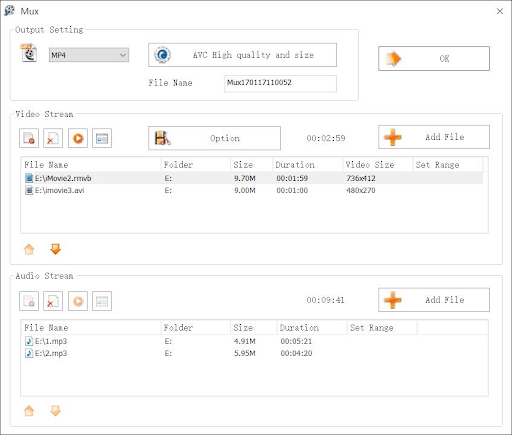Remove selected video with red X icon
Image resolution: width=512 pixels, height=435 pixels.
[x=53, y=138]
